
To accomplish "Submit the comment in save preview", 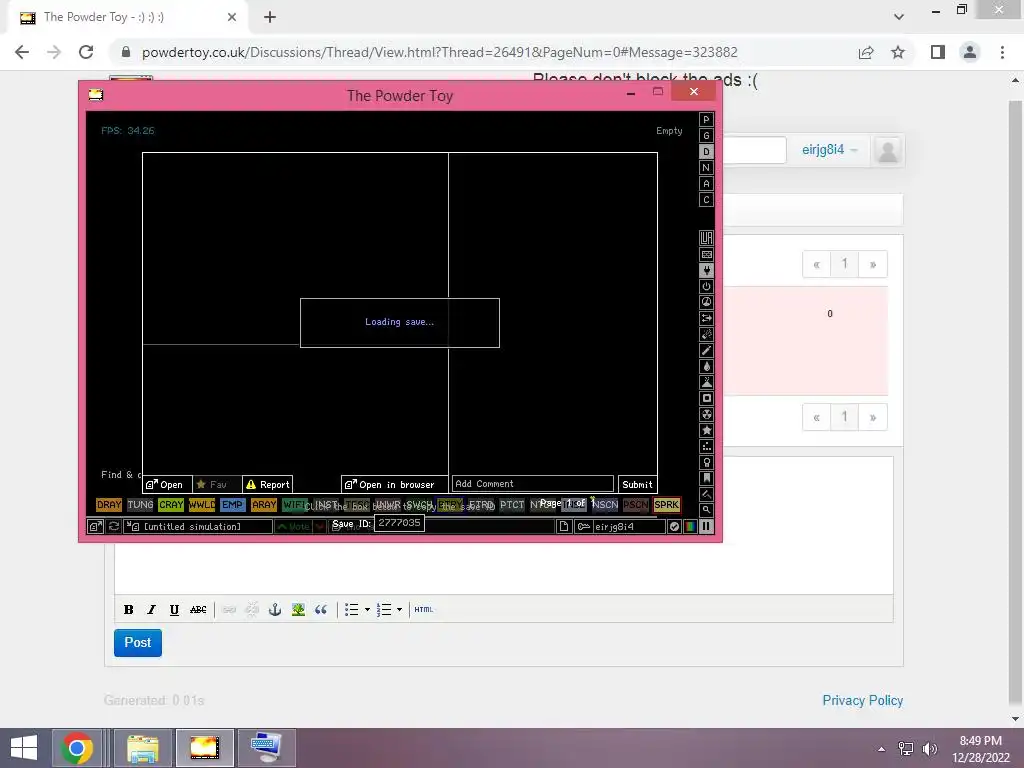I will point(637,485).
